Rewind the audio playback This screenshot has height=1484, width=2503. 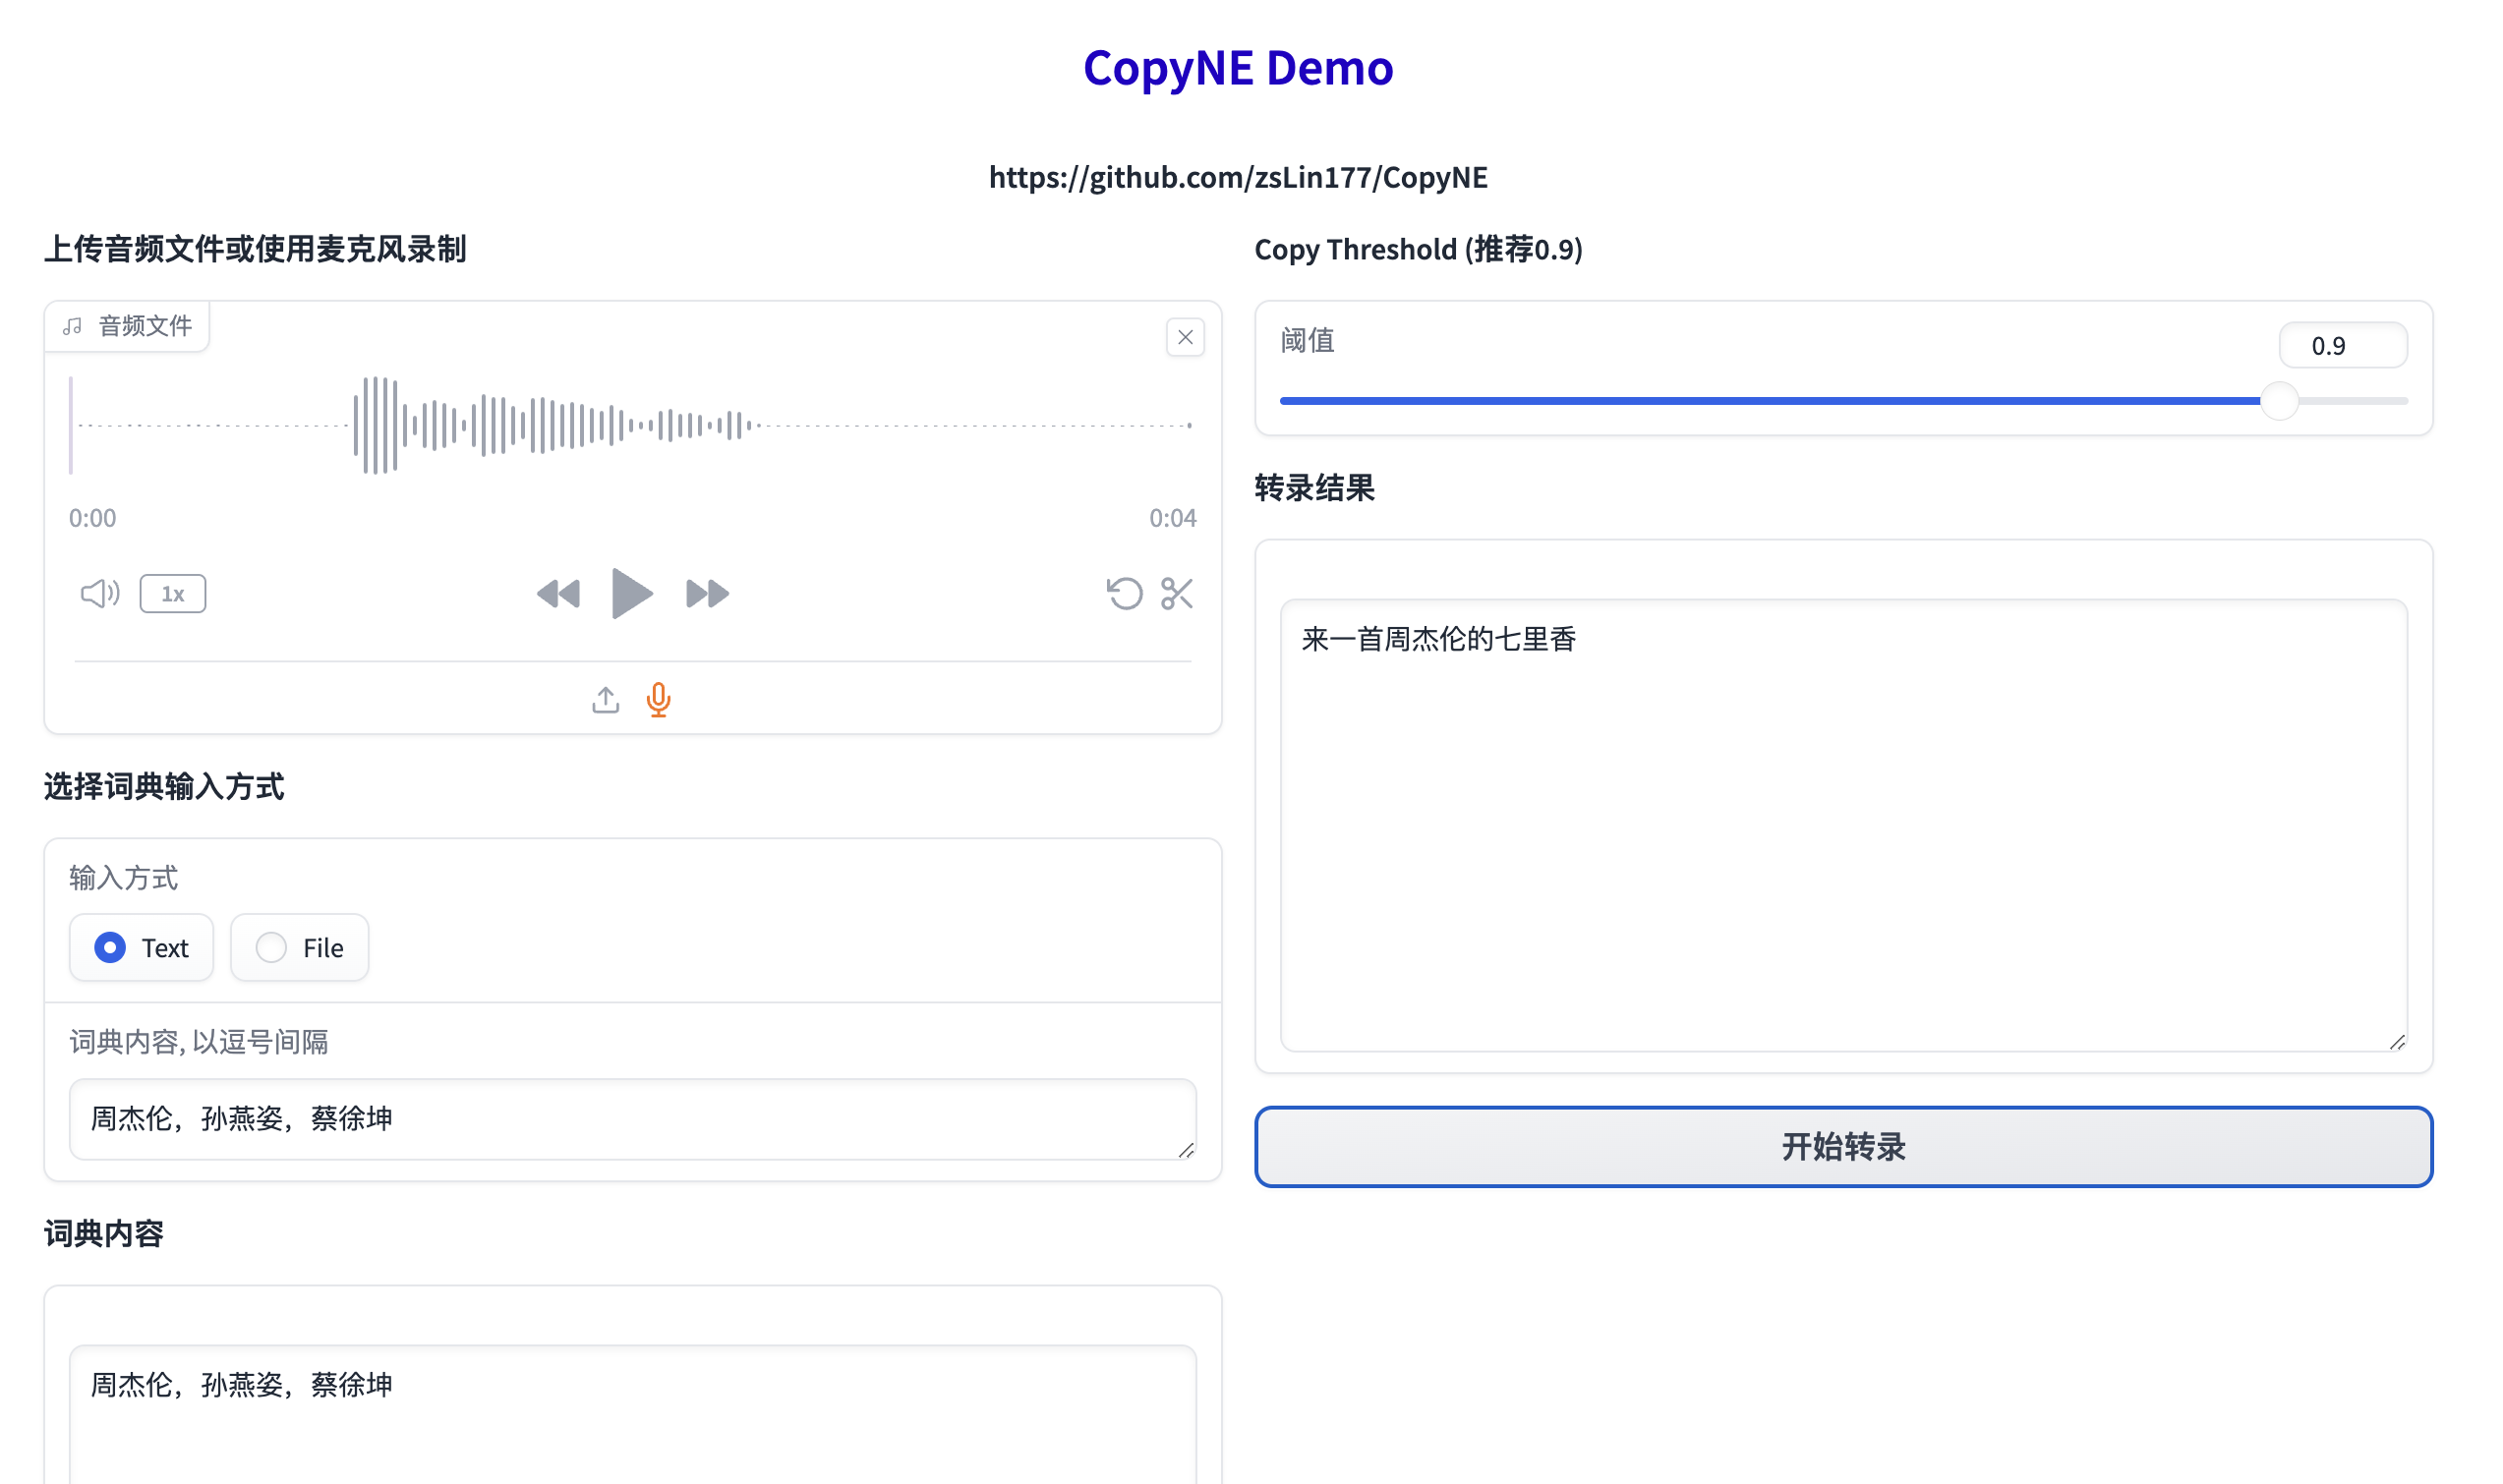[558, 594]
